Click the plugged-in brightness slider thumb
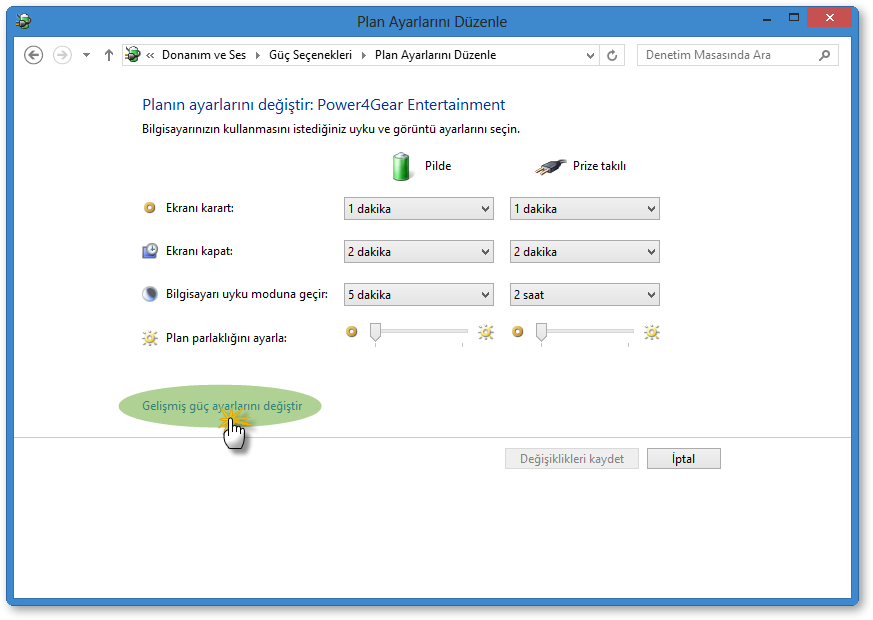This screenshot has width=873, height=620. 541,332
